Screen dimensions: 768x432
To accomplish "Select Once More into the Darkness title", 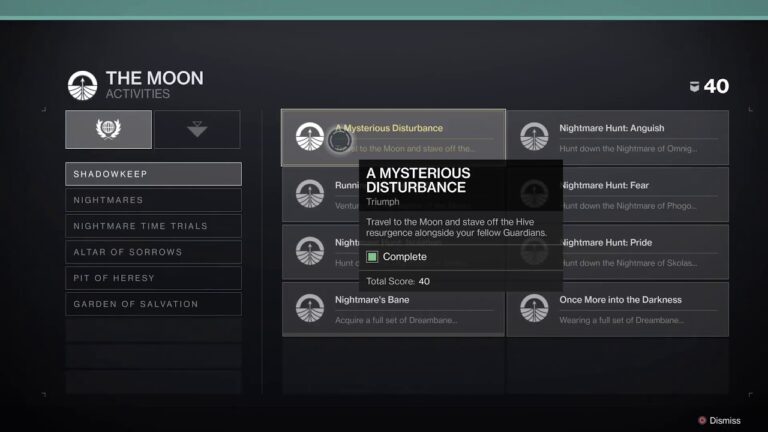I will click(621, 300).
